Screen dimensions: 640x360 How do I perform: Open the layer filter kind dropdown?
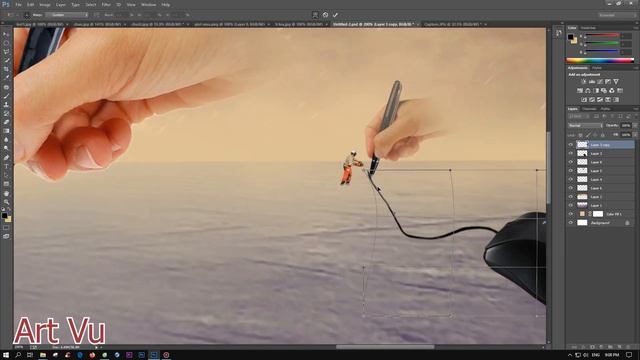(579, 116)
